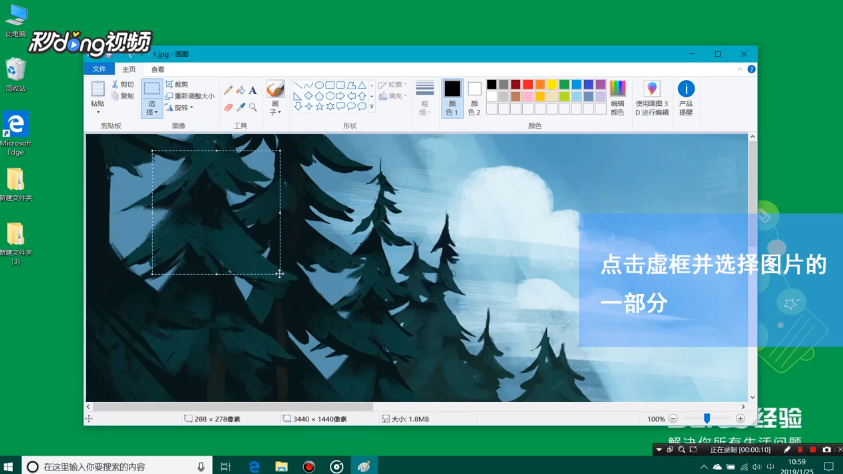Open the Select (选择) dropdown
The height and width of the screenshot is (474, 843).
click(x=152, y=108)
